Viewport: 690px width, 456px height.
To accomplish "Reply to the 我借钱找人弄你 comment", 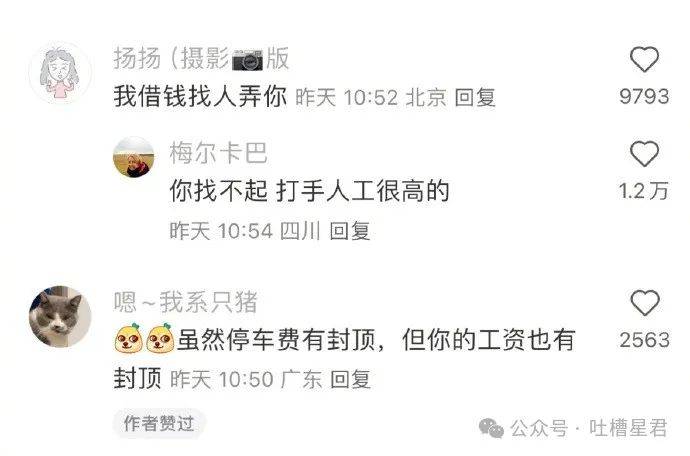I will (x=475, y=97).
